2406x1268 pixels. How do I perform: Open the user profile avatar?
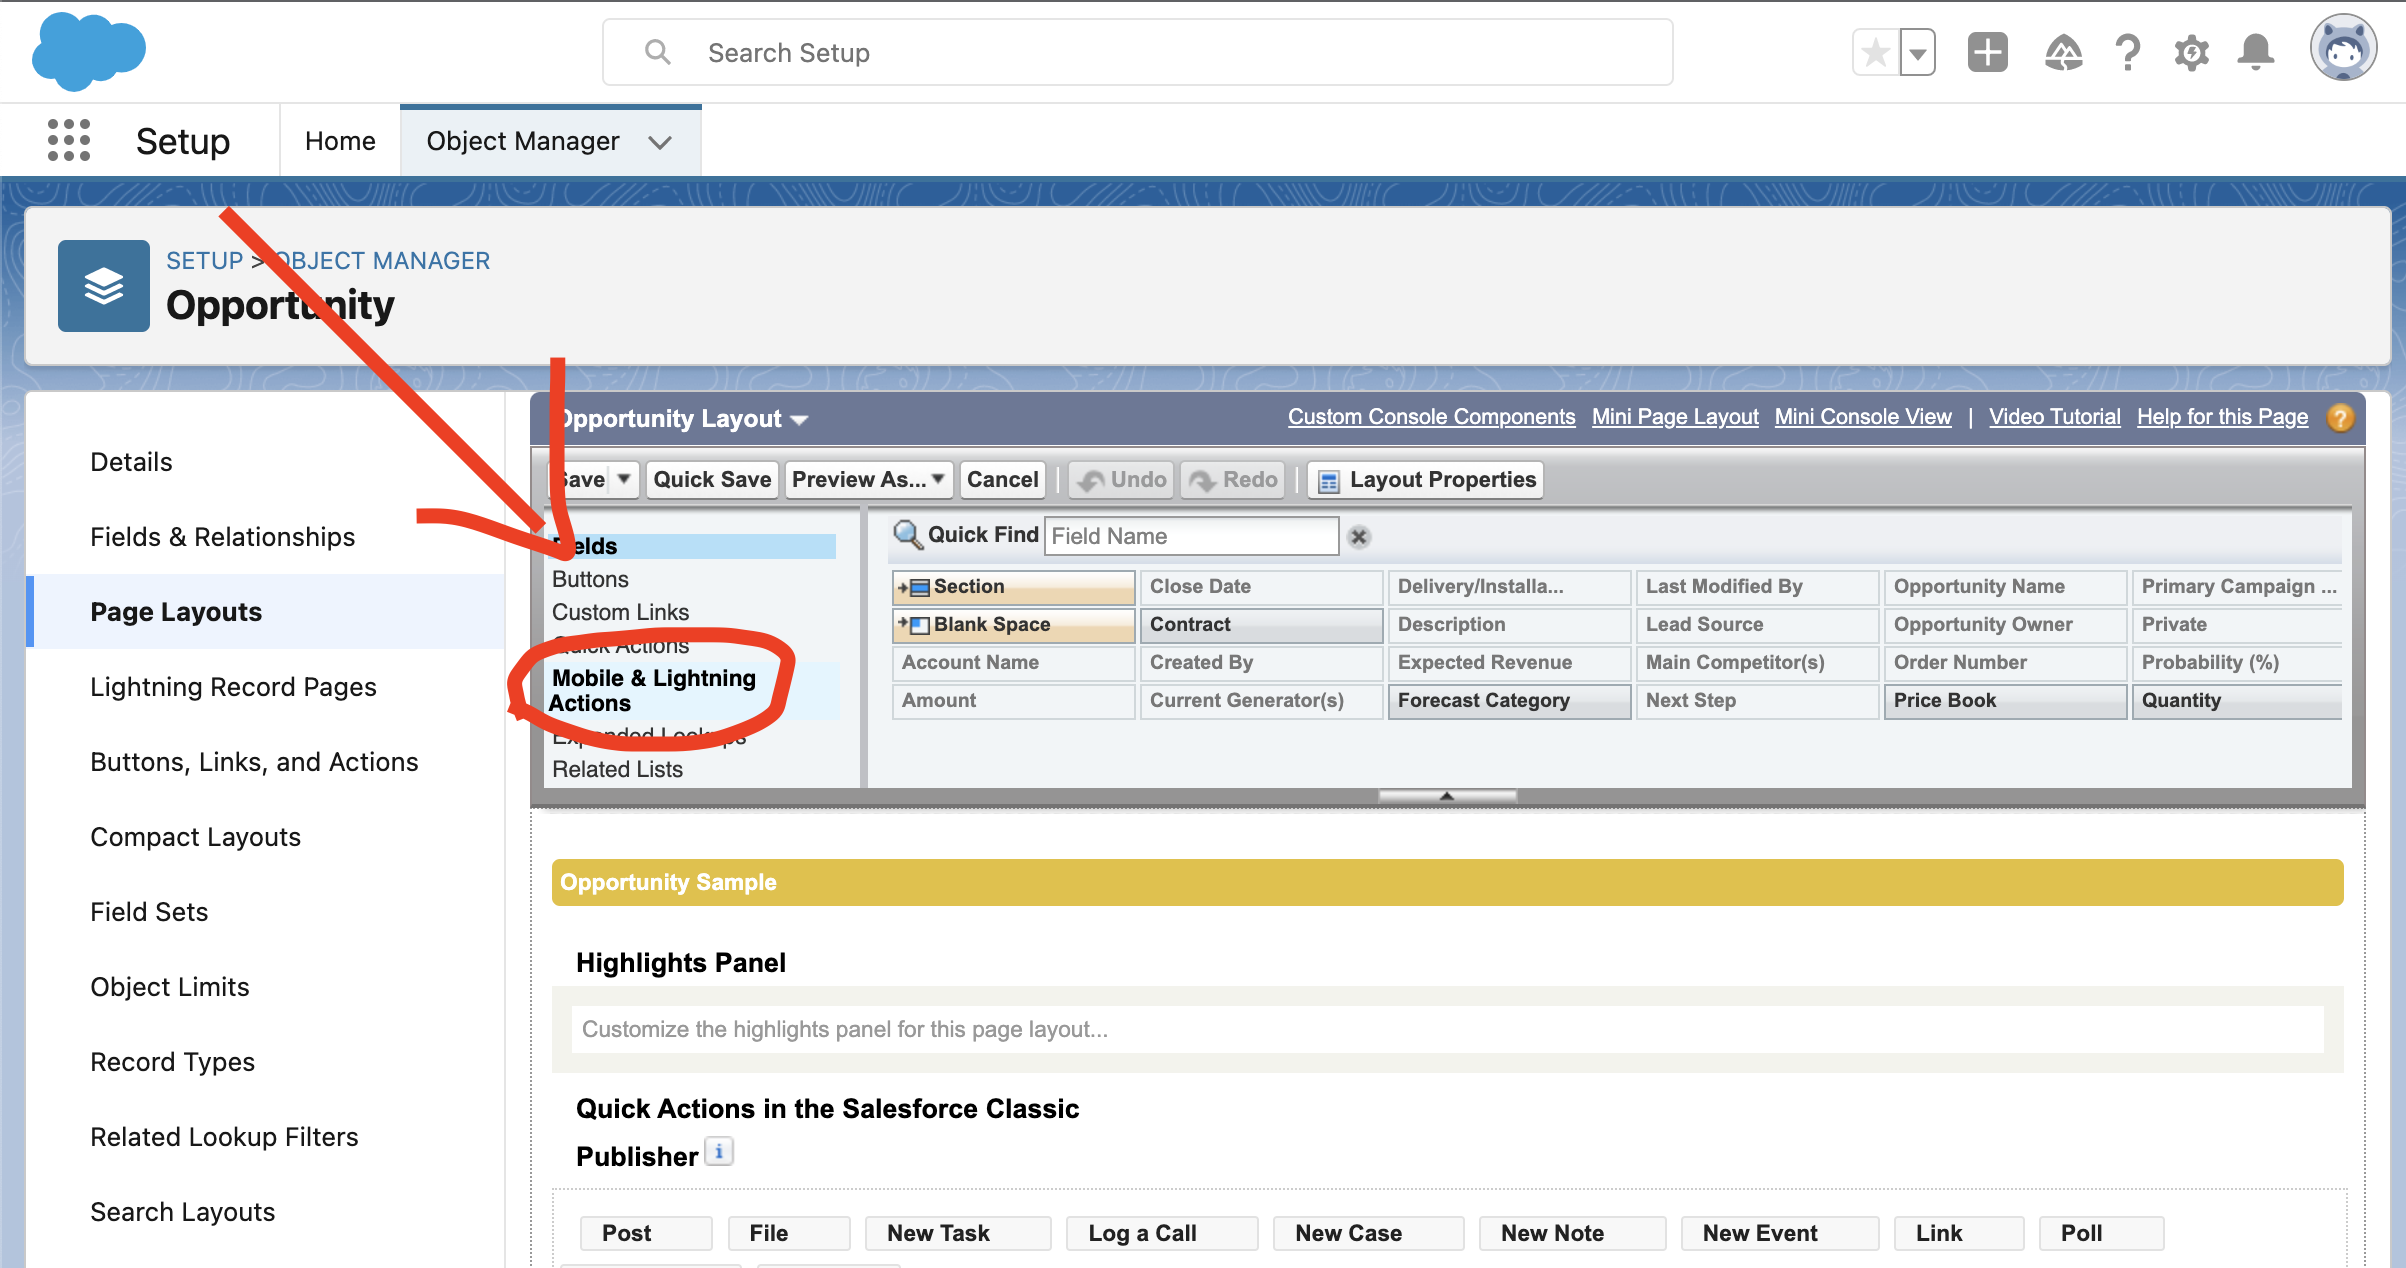pos(2342,48)
